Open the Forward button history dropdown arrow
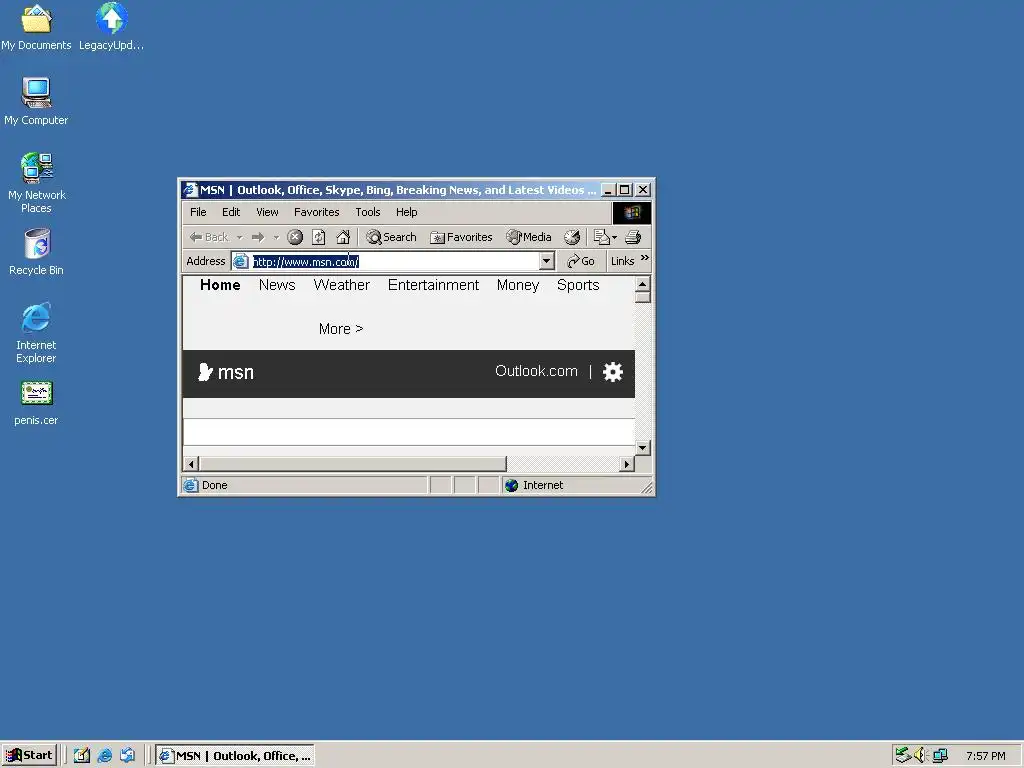 276,237
